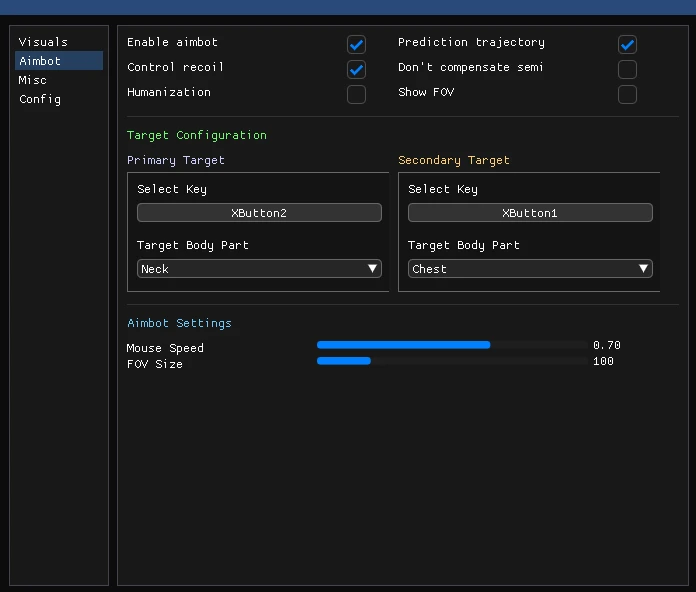Open the Visuals tab in the sidebar
This screenshot has width=696, height=592.
[43, 42]
